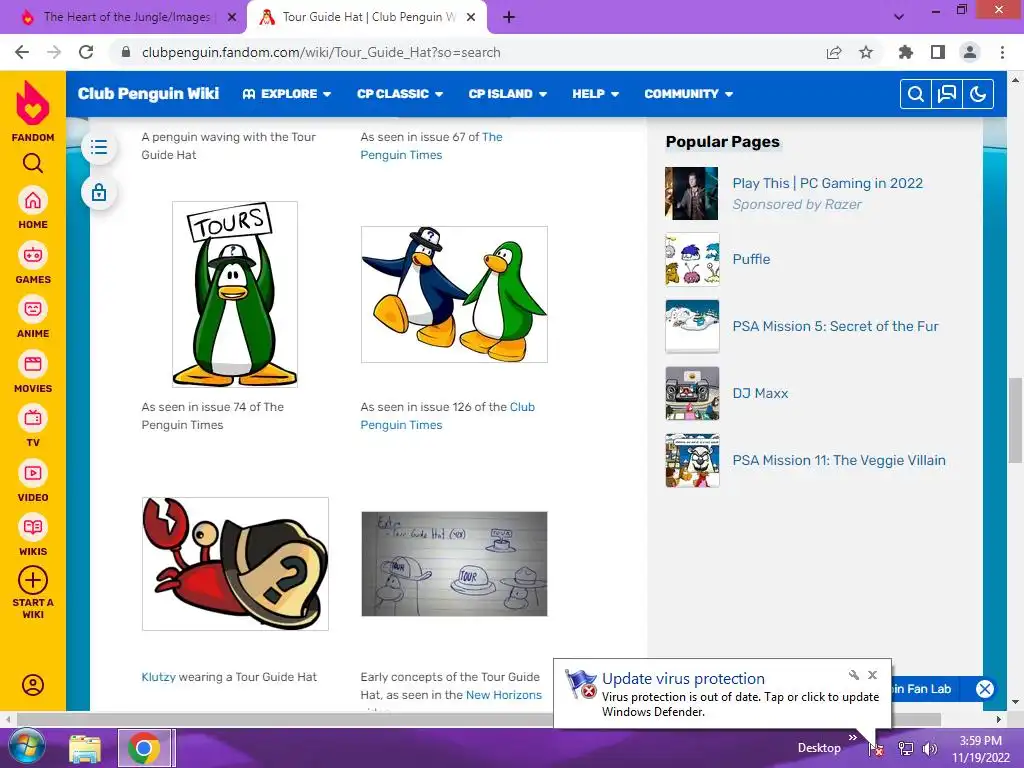
Task: Click the Club Penguin Wiki title
Action: coord(148,94)
